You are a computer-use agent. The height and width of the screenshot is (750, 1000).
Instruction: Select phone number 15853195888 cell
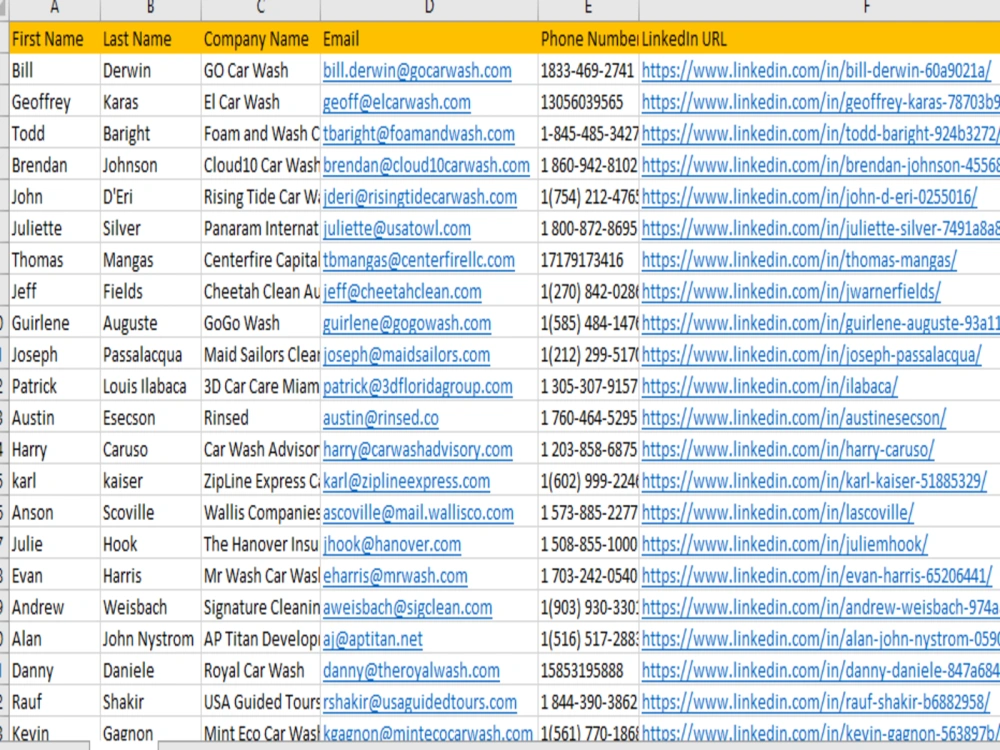(588, 671)
